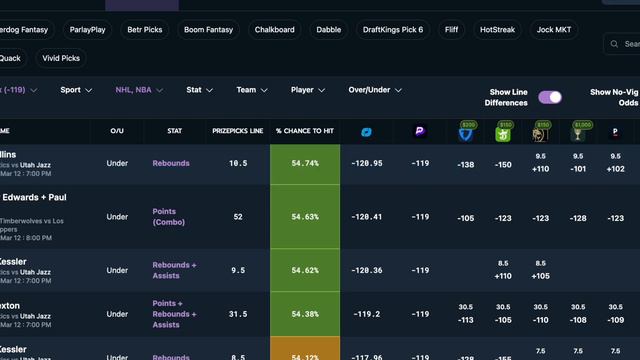
Task: Sort by the PRIZEPICKS LINE column header
Action: [238, 131]
